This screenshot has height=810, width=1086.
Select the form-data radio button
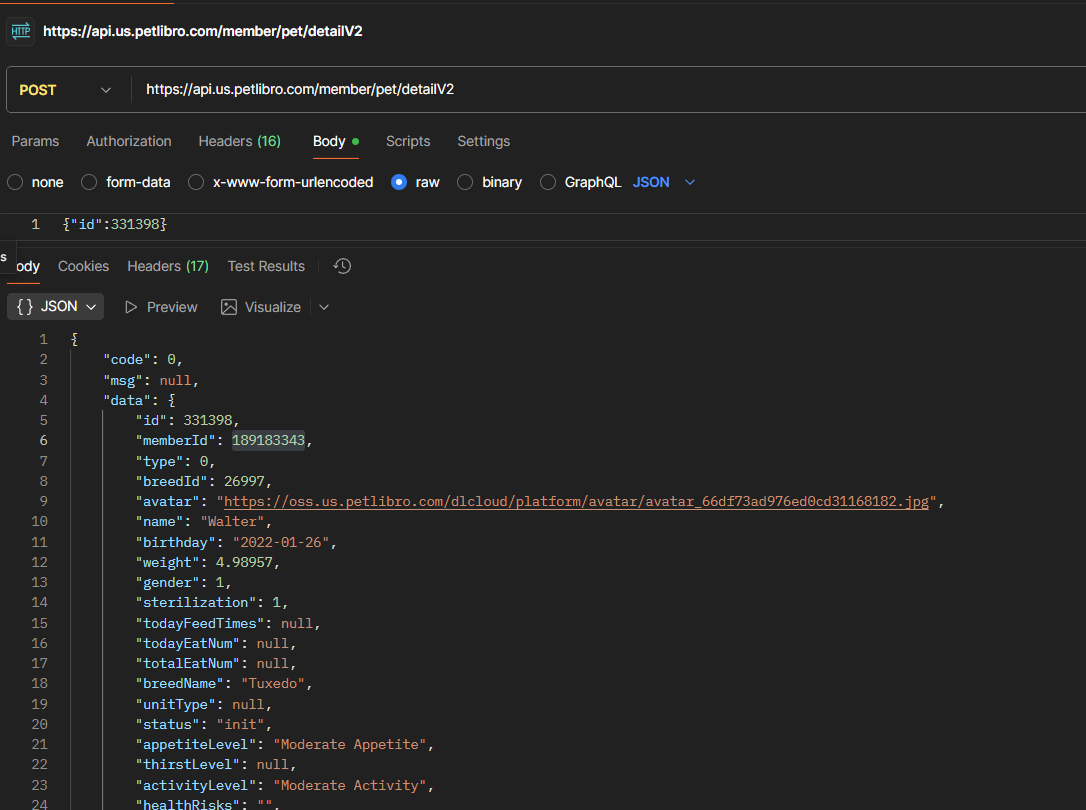click(x=89, y=182)
